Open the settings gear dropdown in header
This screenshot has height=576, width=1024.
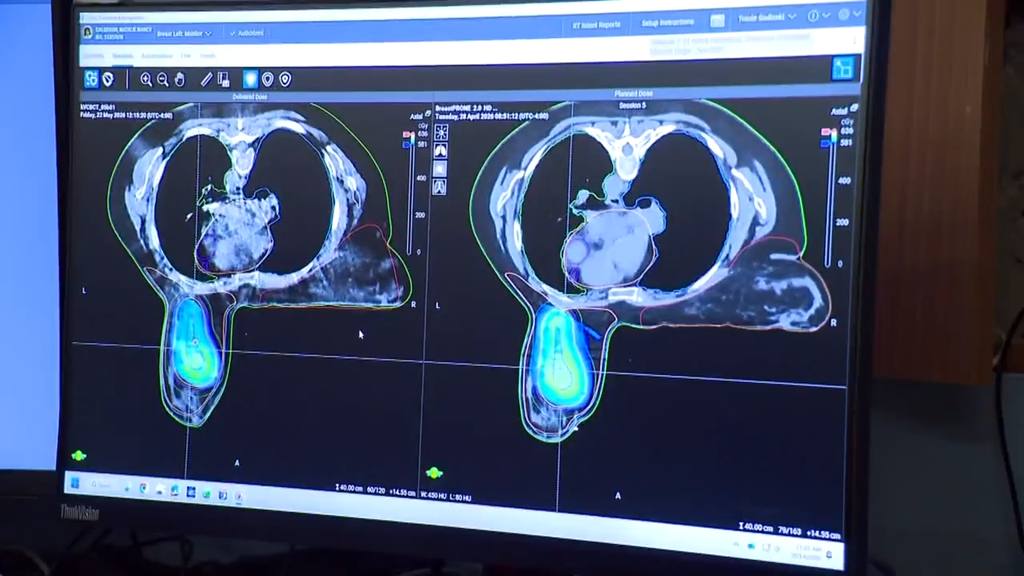[x=849, y=14]
